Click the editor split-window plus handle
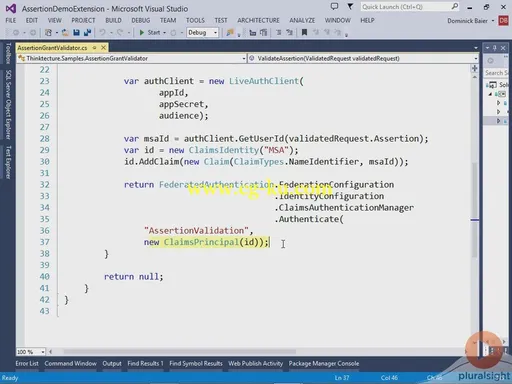Screen dimensions: 512x384 tap(475, 69)
